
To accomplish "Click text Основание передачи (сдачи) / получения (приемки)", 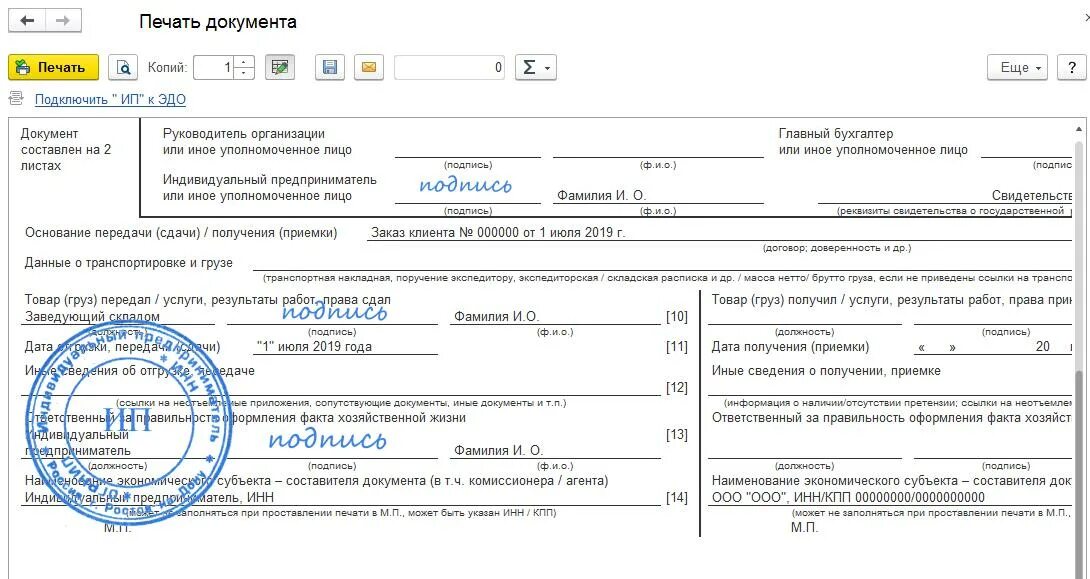I will click(181, 233).
